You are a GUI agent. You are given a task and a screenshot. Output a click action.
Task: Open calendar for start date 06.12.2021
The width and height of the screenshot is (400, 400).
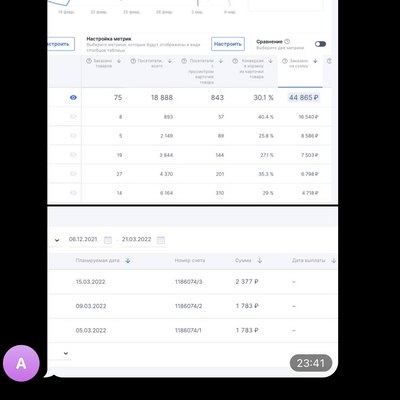pyautogui.click(x=108, y=240)
